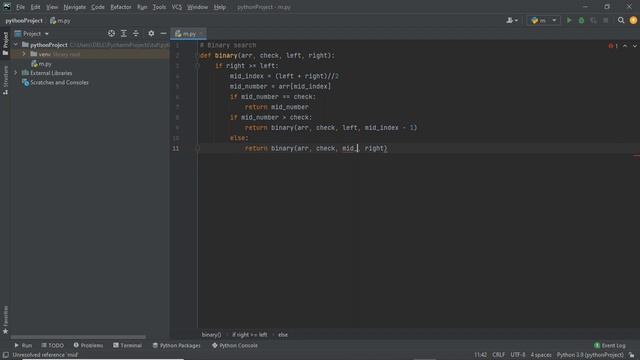Expand the venv folder
The image size is (640, 360).
(24, 54)
